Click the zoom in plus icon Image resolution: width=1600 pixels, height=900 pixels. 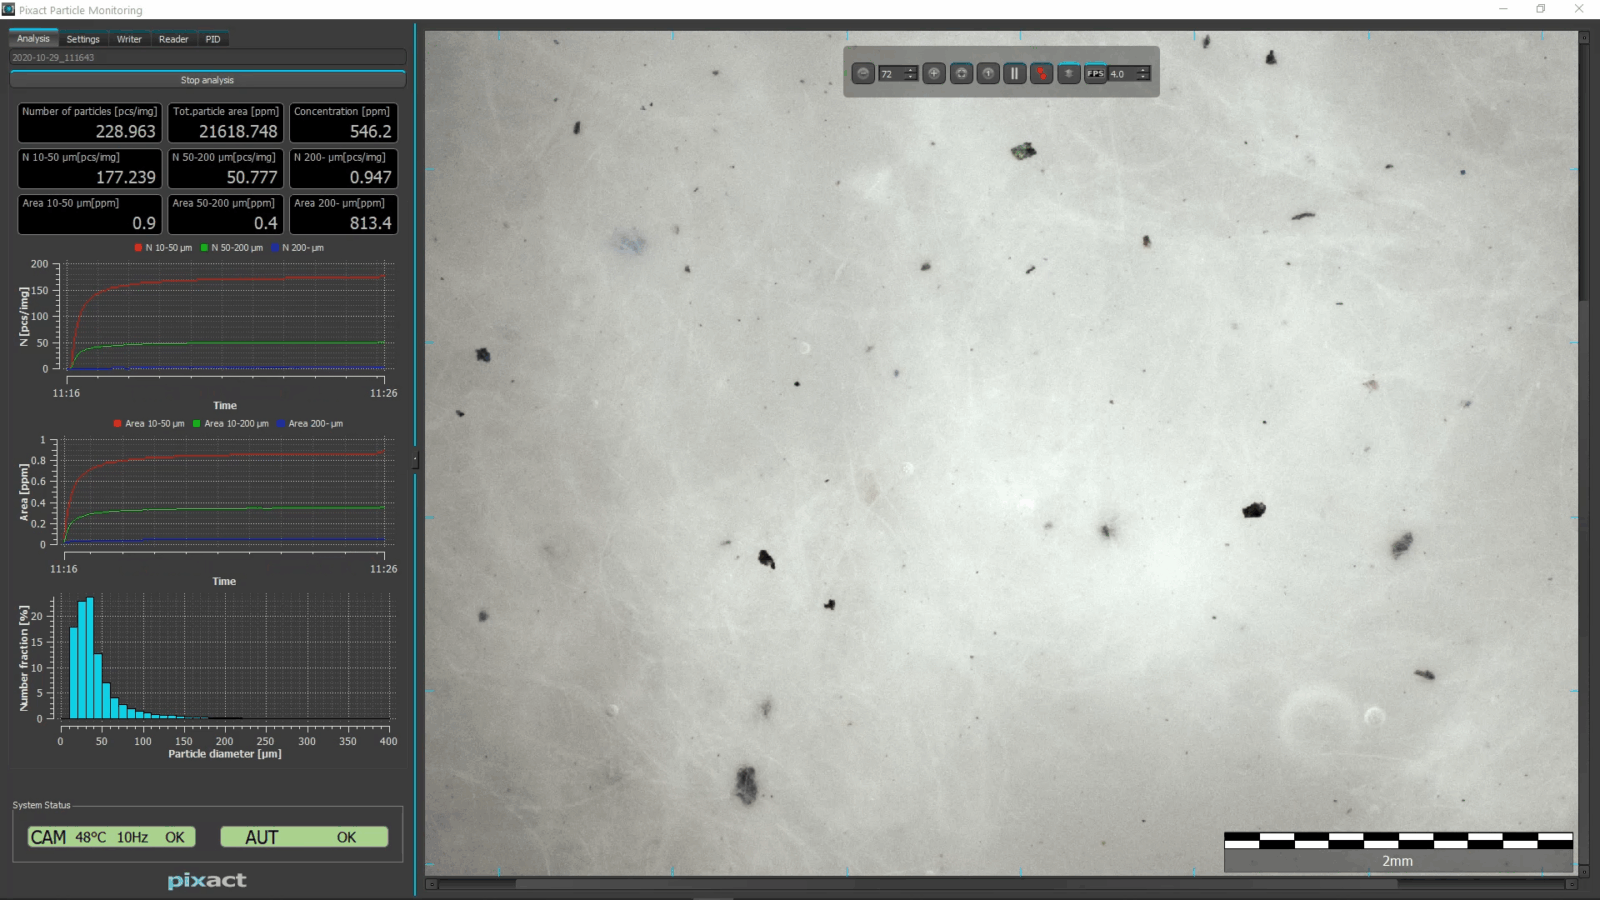[x=934, y=73]
